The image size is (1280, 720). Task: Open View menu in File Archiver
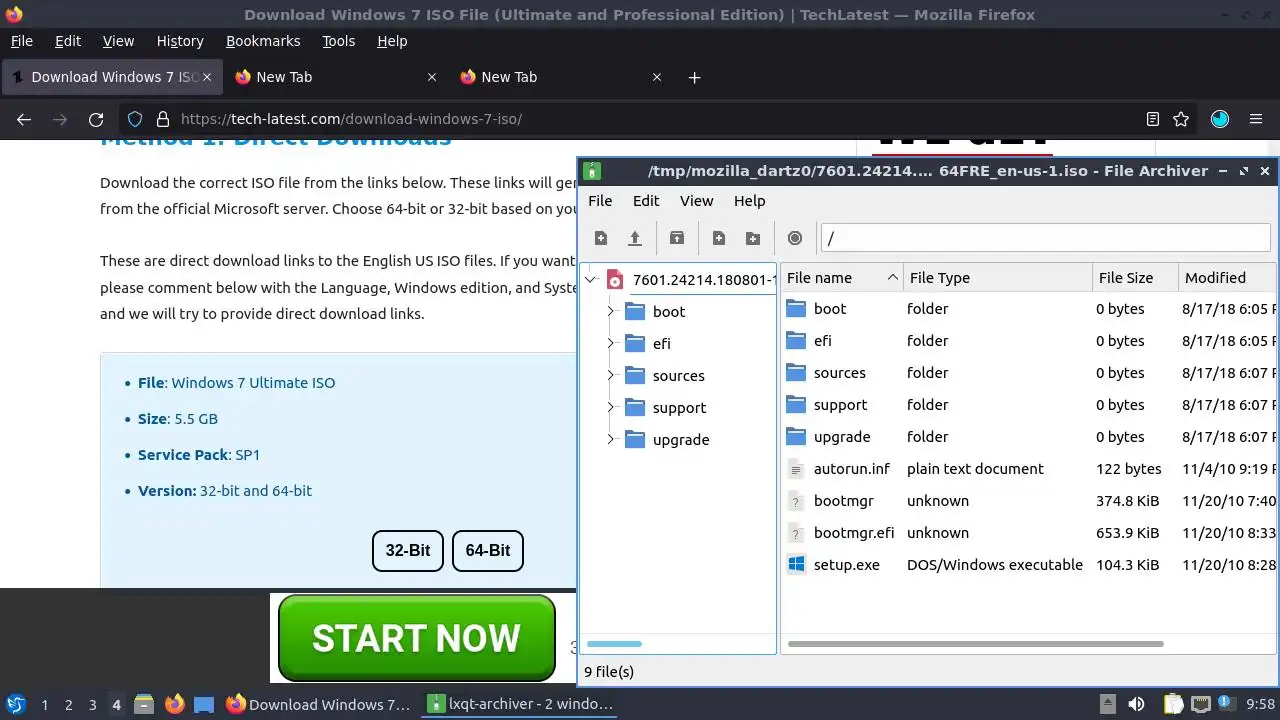click(x=697, y=201)
